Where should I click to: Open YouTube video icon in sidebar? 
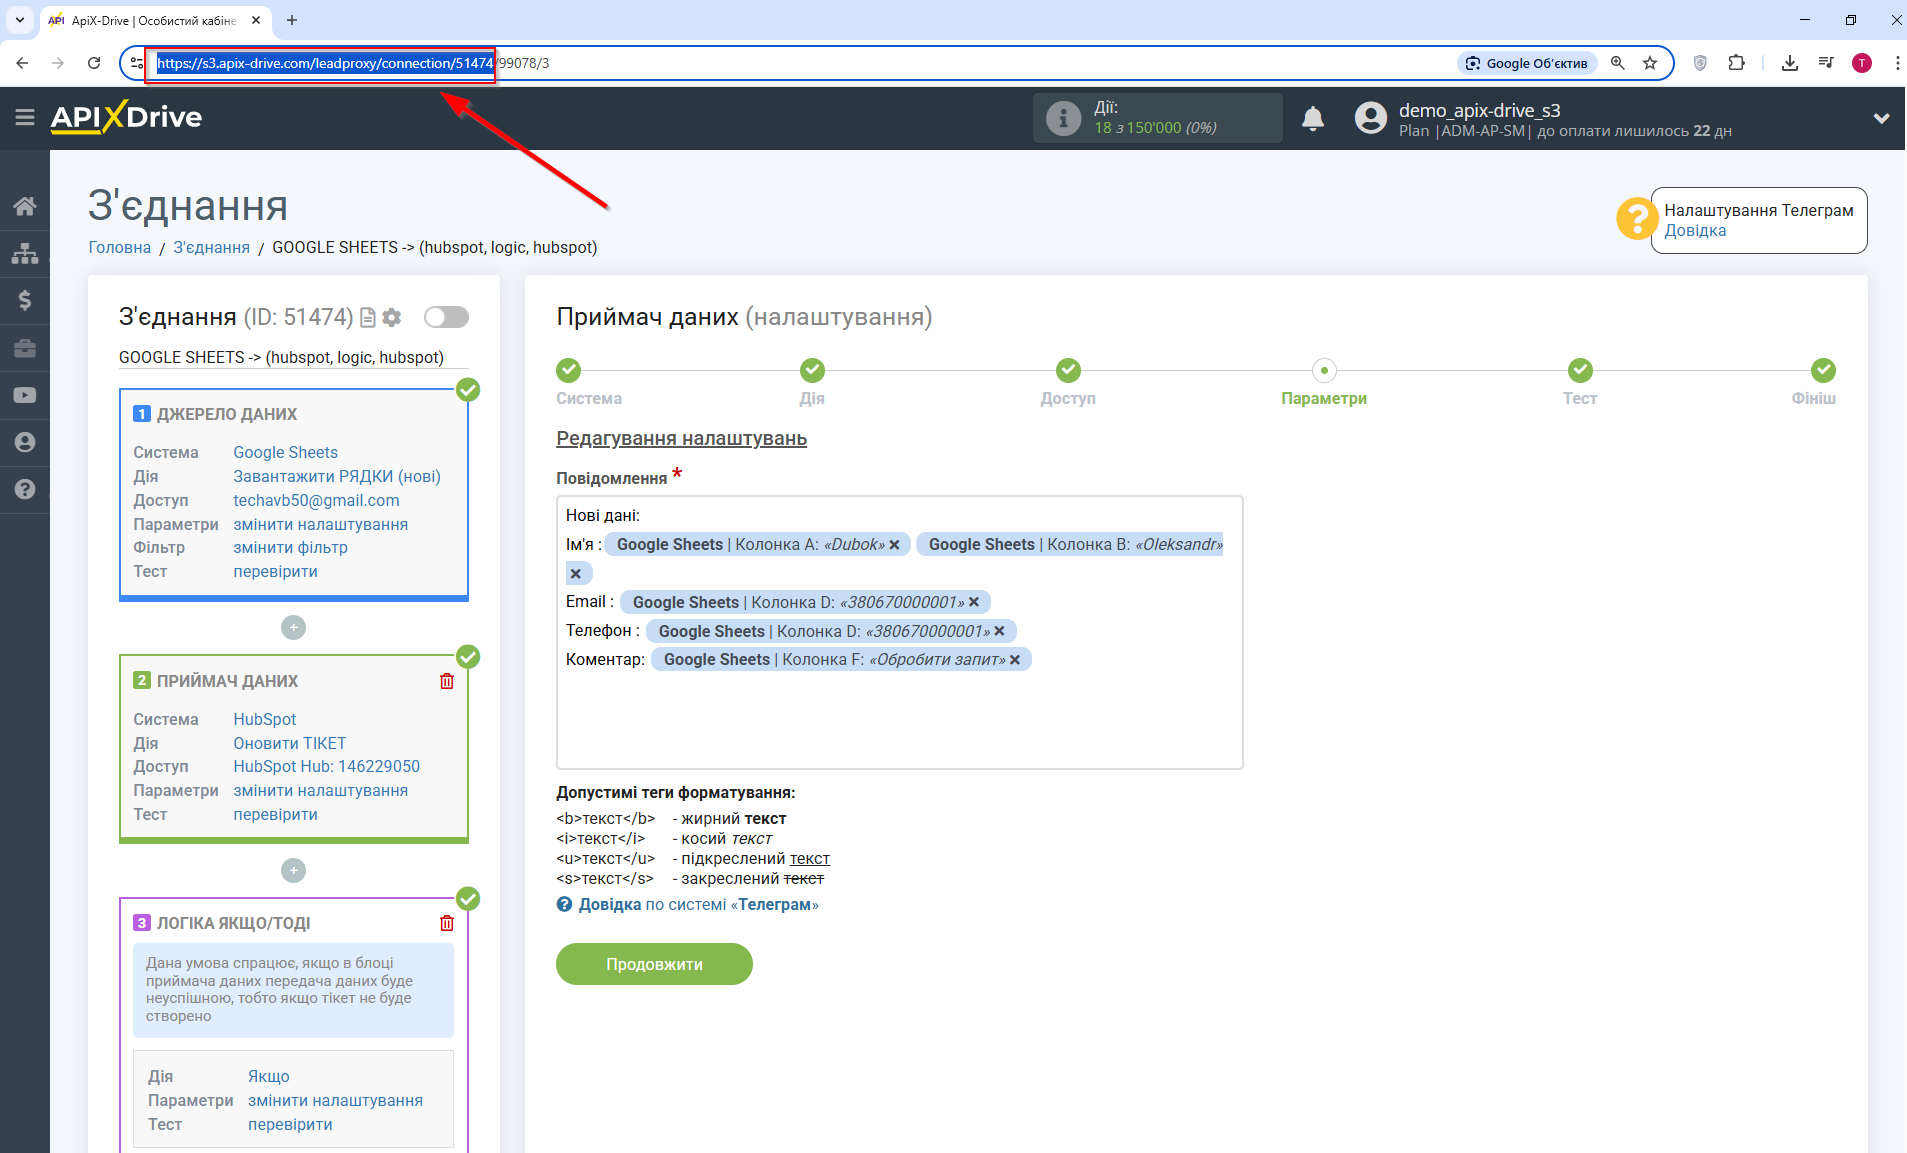point(25,395)
